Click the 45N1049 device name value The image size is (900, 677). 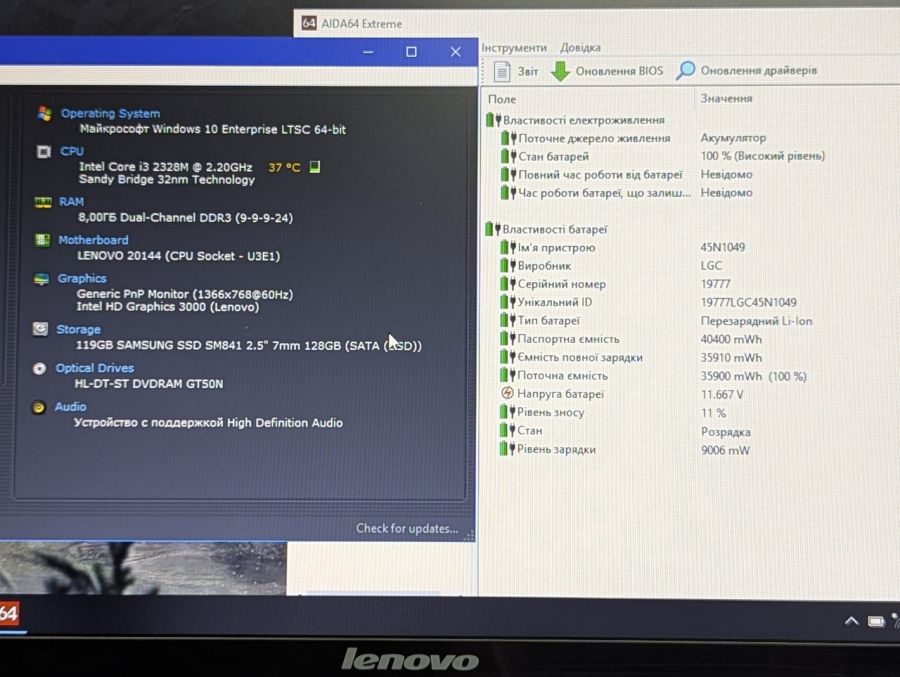pos(723,247)
